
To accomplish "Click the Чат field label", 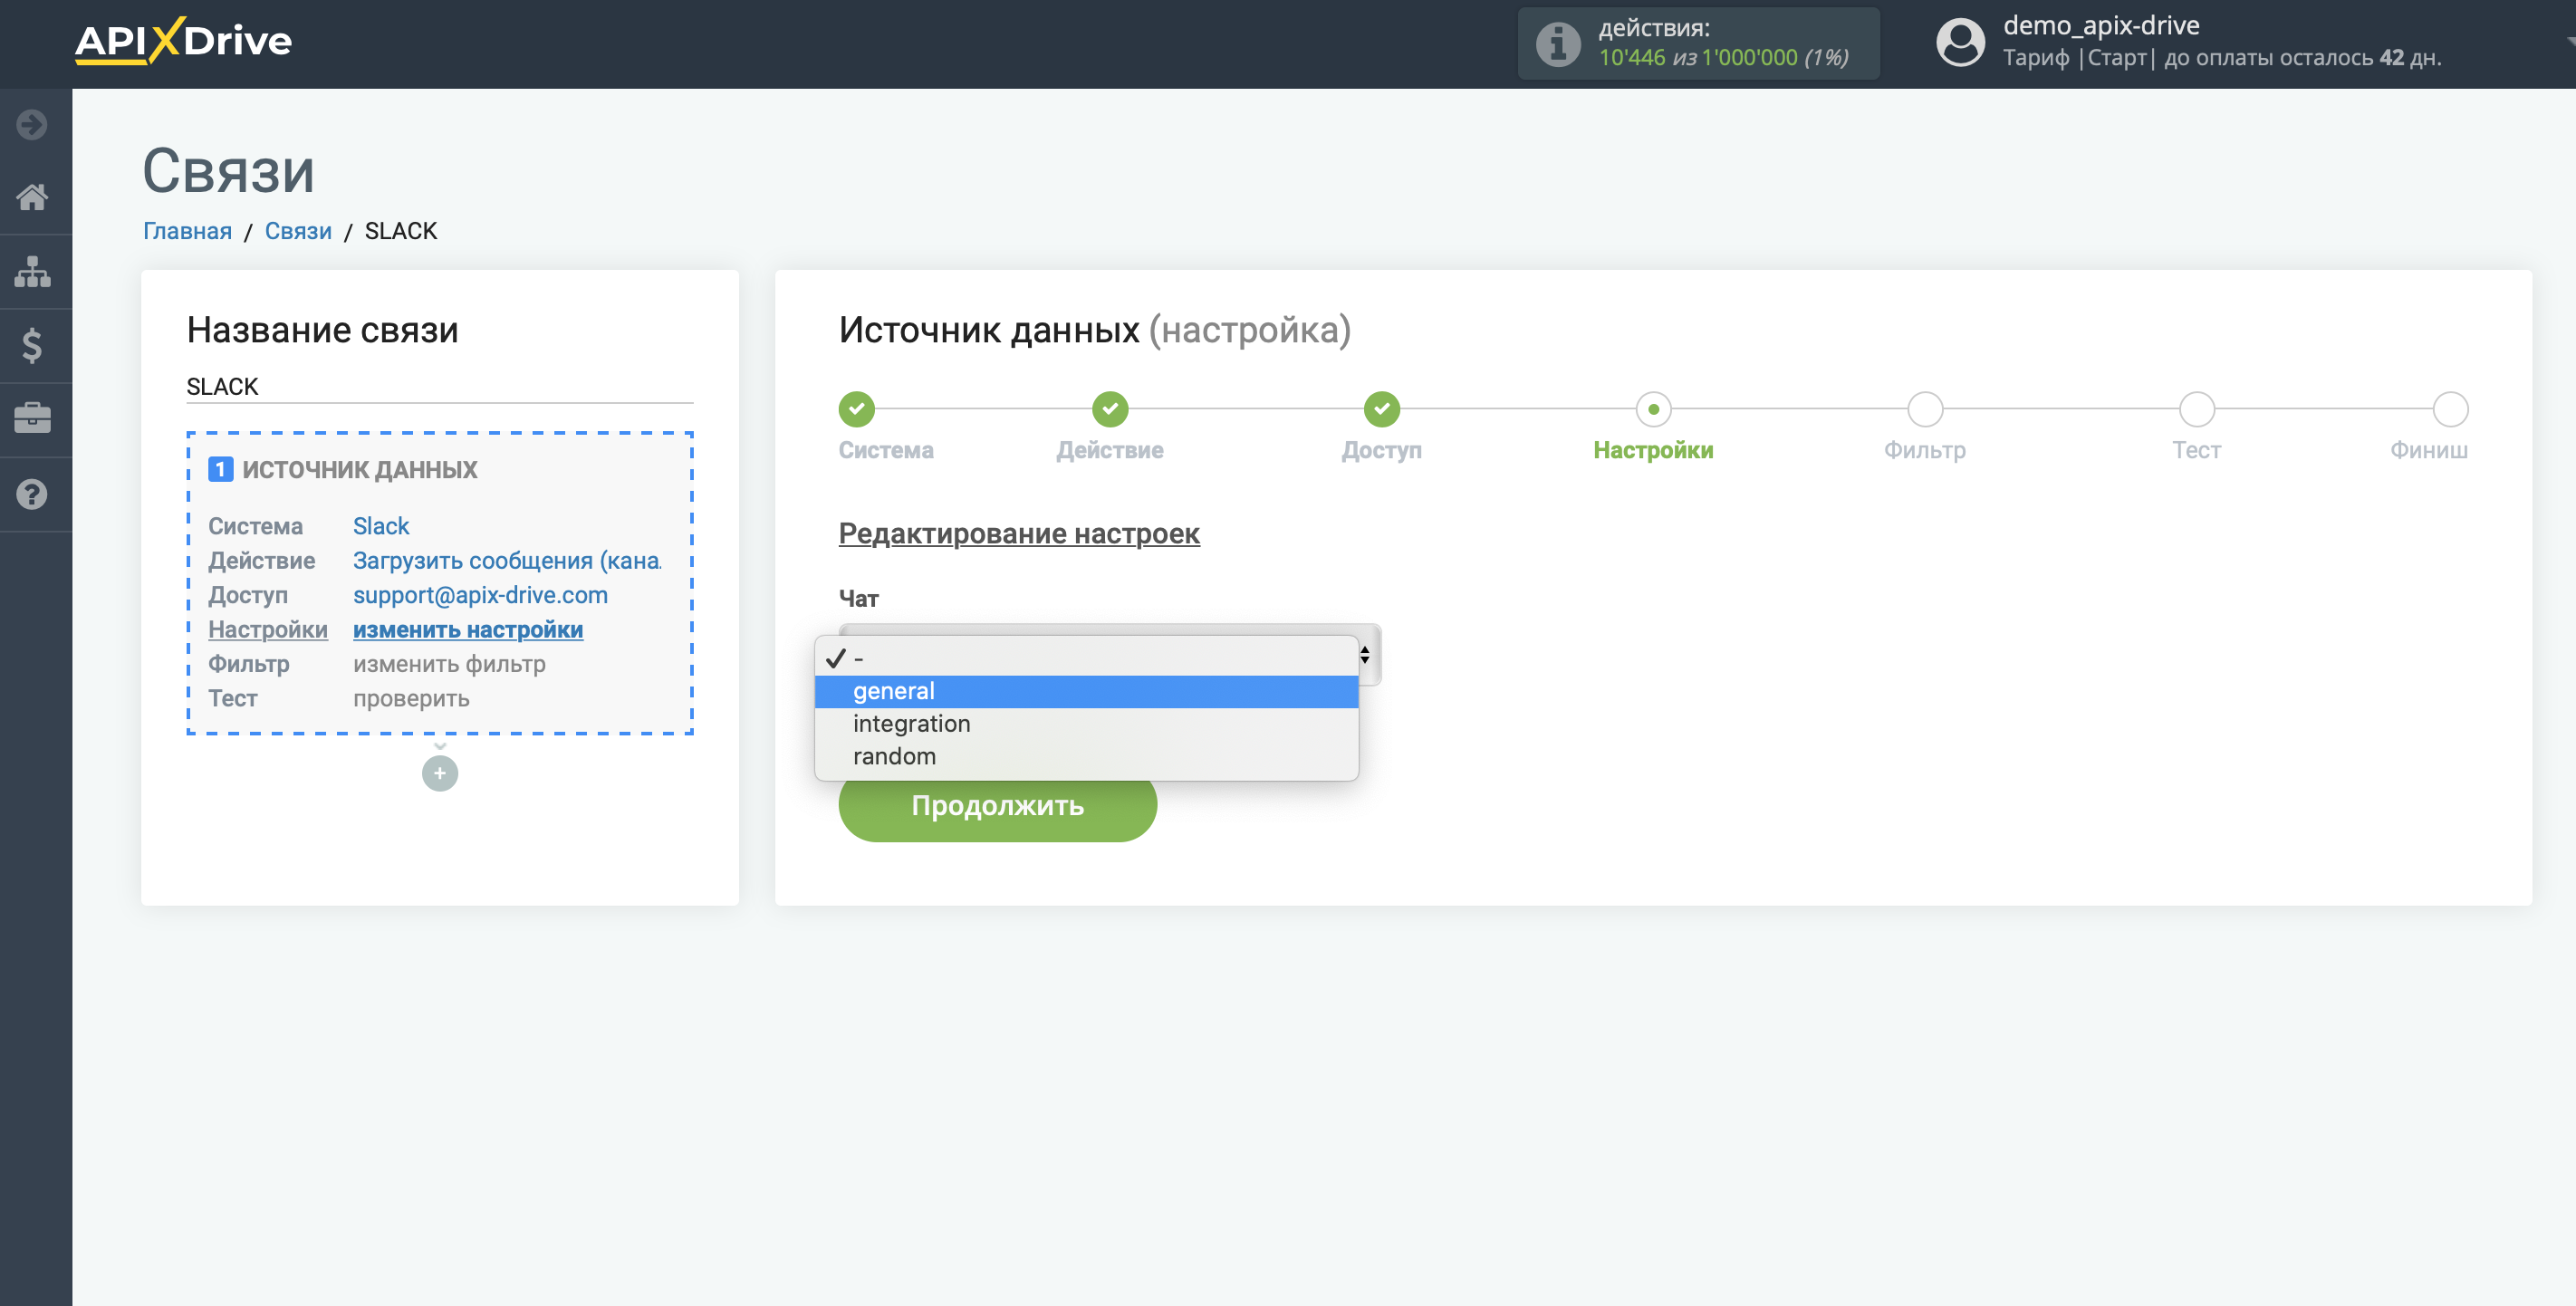I will 859,599.
